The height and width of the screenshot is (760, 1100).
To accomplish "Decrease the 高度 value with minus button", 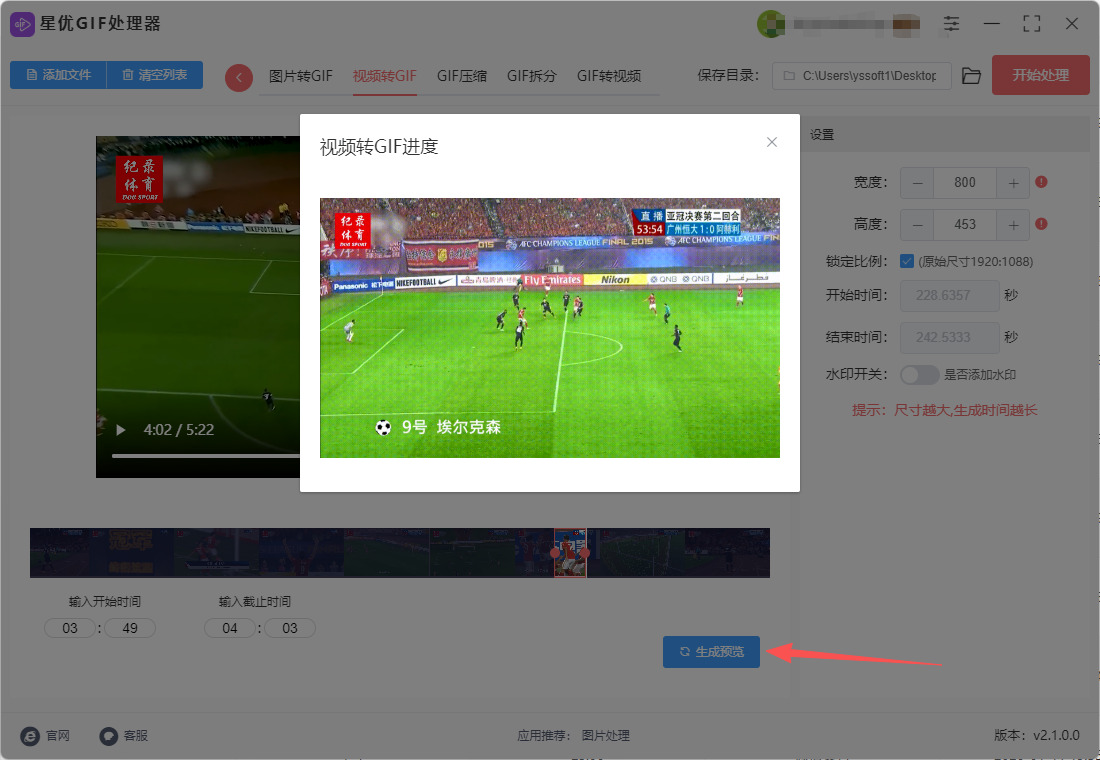I will [x=918, y=225].
